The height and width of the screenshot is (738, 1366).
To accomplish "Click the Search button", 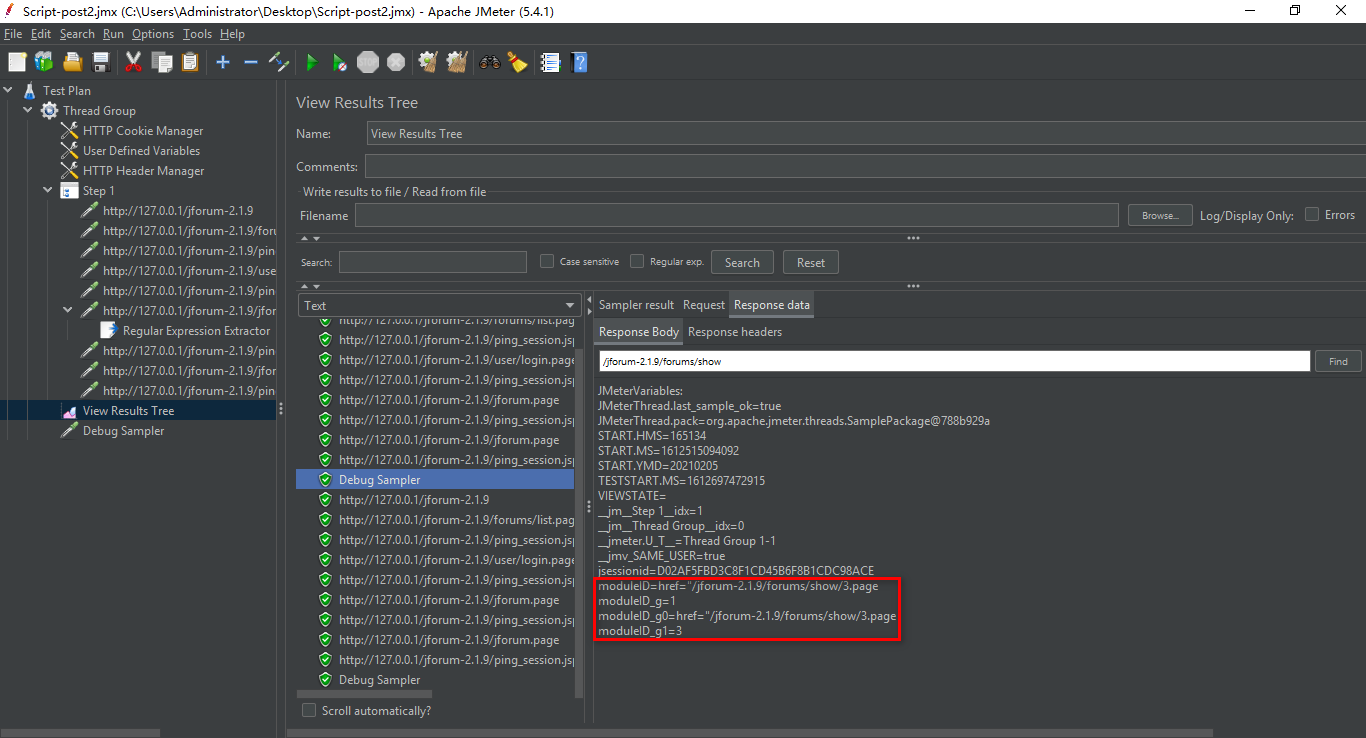I will 742,262.
